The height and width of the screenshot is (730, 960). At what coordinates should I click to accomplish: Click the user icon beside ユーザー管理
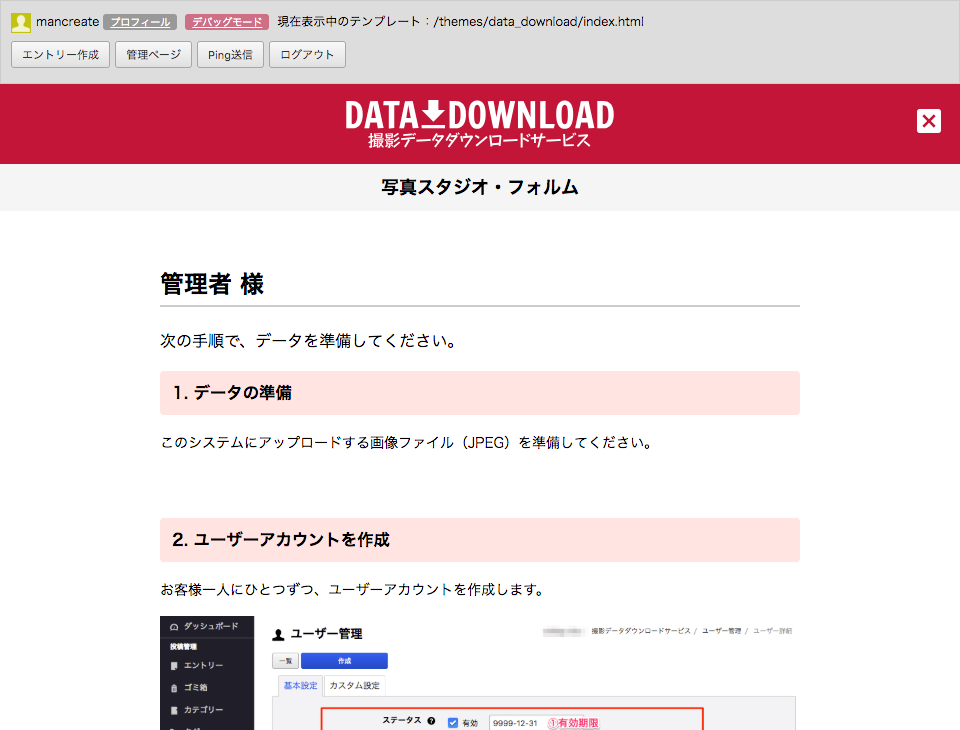pos(278,634)
